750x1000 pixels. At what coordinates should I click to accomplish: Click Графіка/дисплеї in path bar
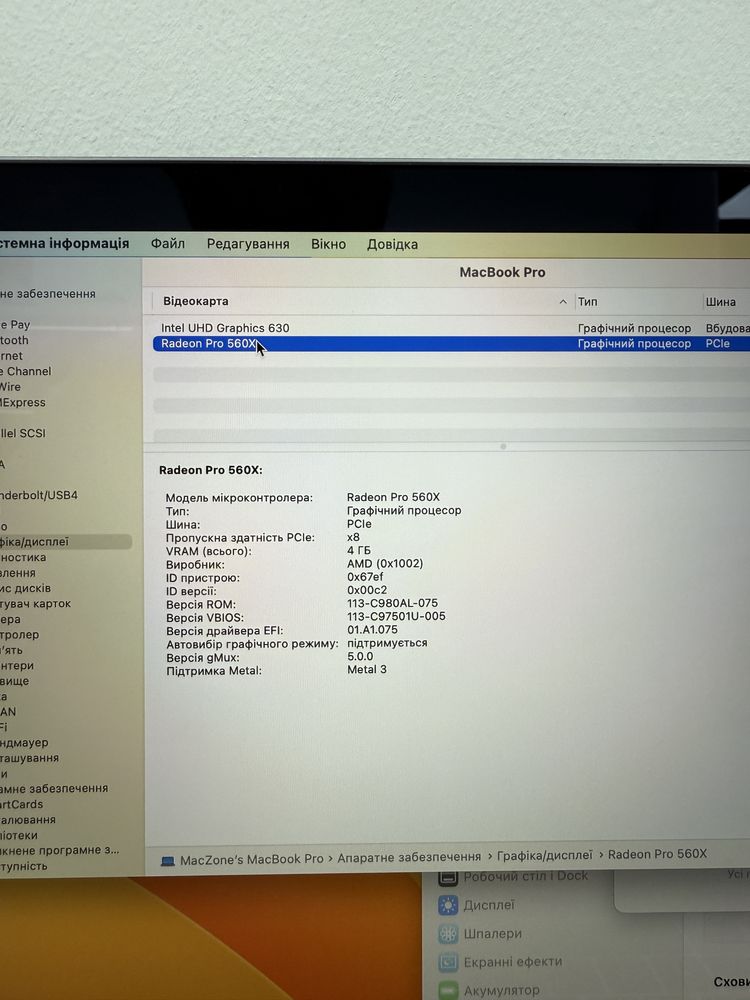[545, 855]
